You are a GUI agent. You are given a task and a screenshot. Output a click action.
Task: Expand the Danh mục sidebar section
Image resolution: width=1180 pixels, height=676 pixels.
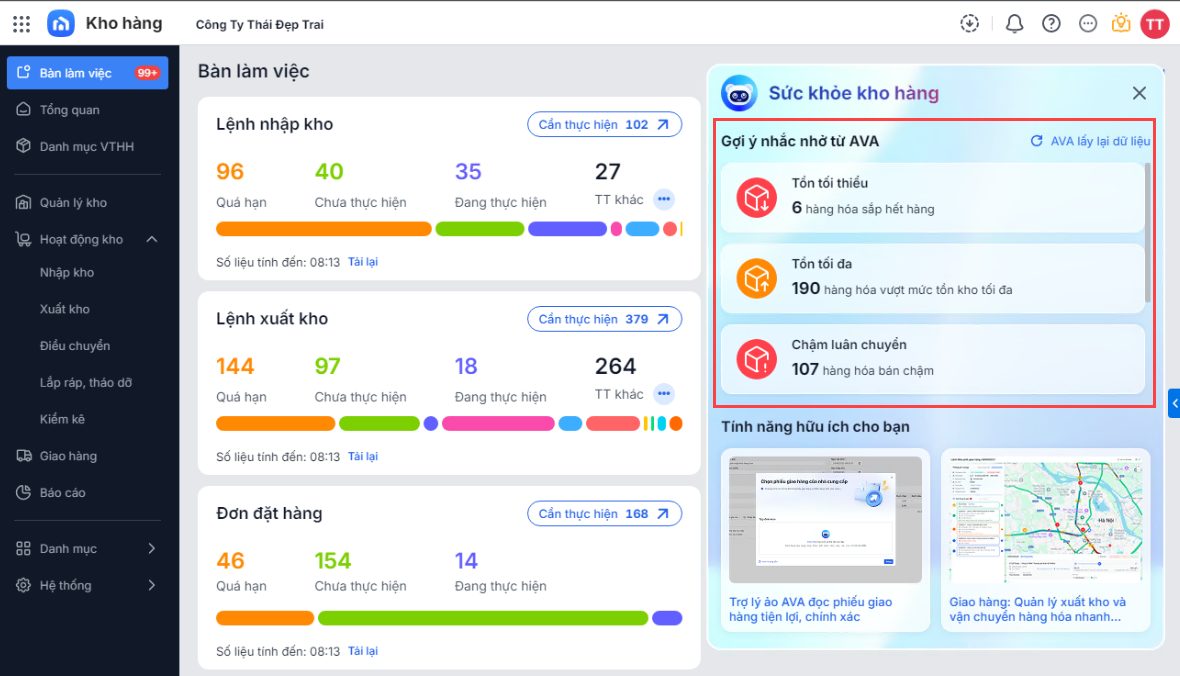point(152,548)
